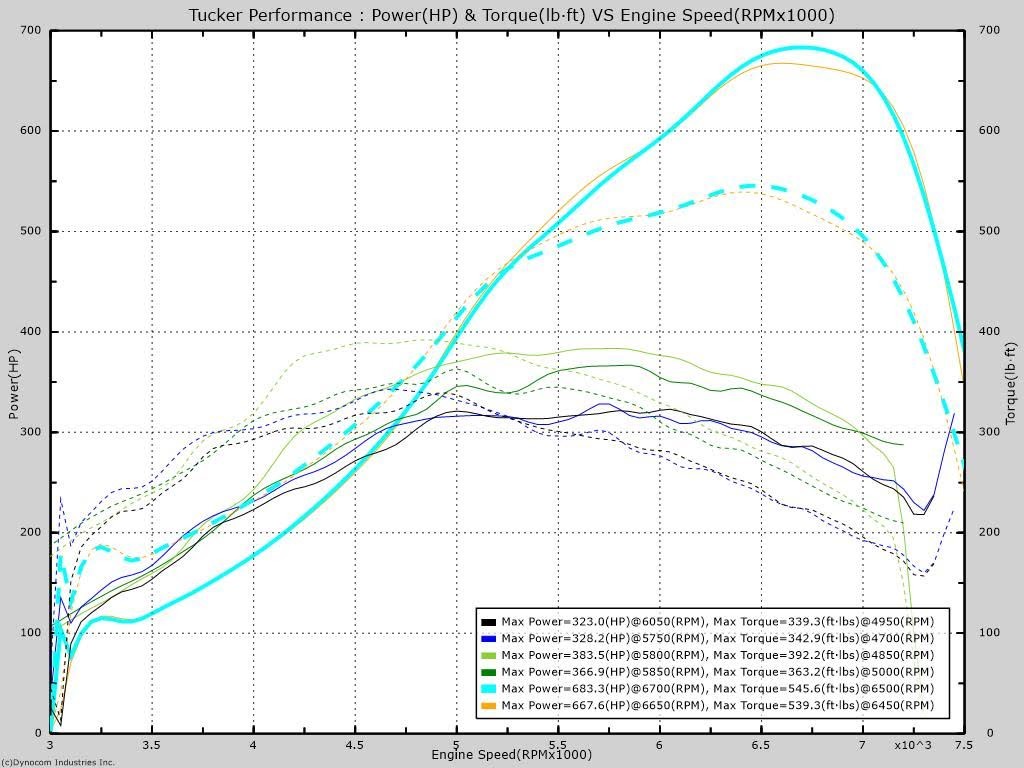Screen dimensions: 1024x768
Task: Click the '(c)Dynocom Industries Inc.' copyright text
Action: tap(57, 762)
